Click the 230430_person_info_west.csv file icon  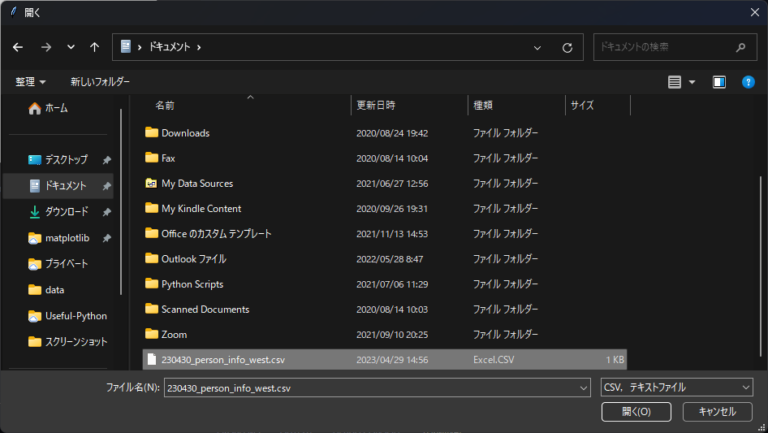[x=152, y=360]
